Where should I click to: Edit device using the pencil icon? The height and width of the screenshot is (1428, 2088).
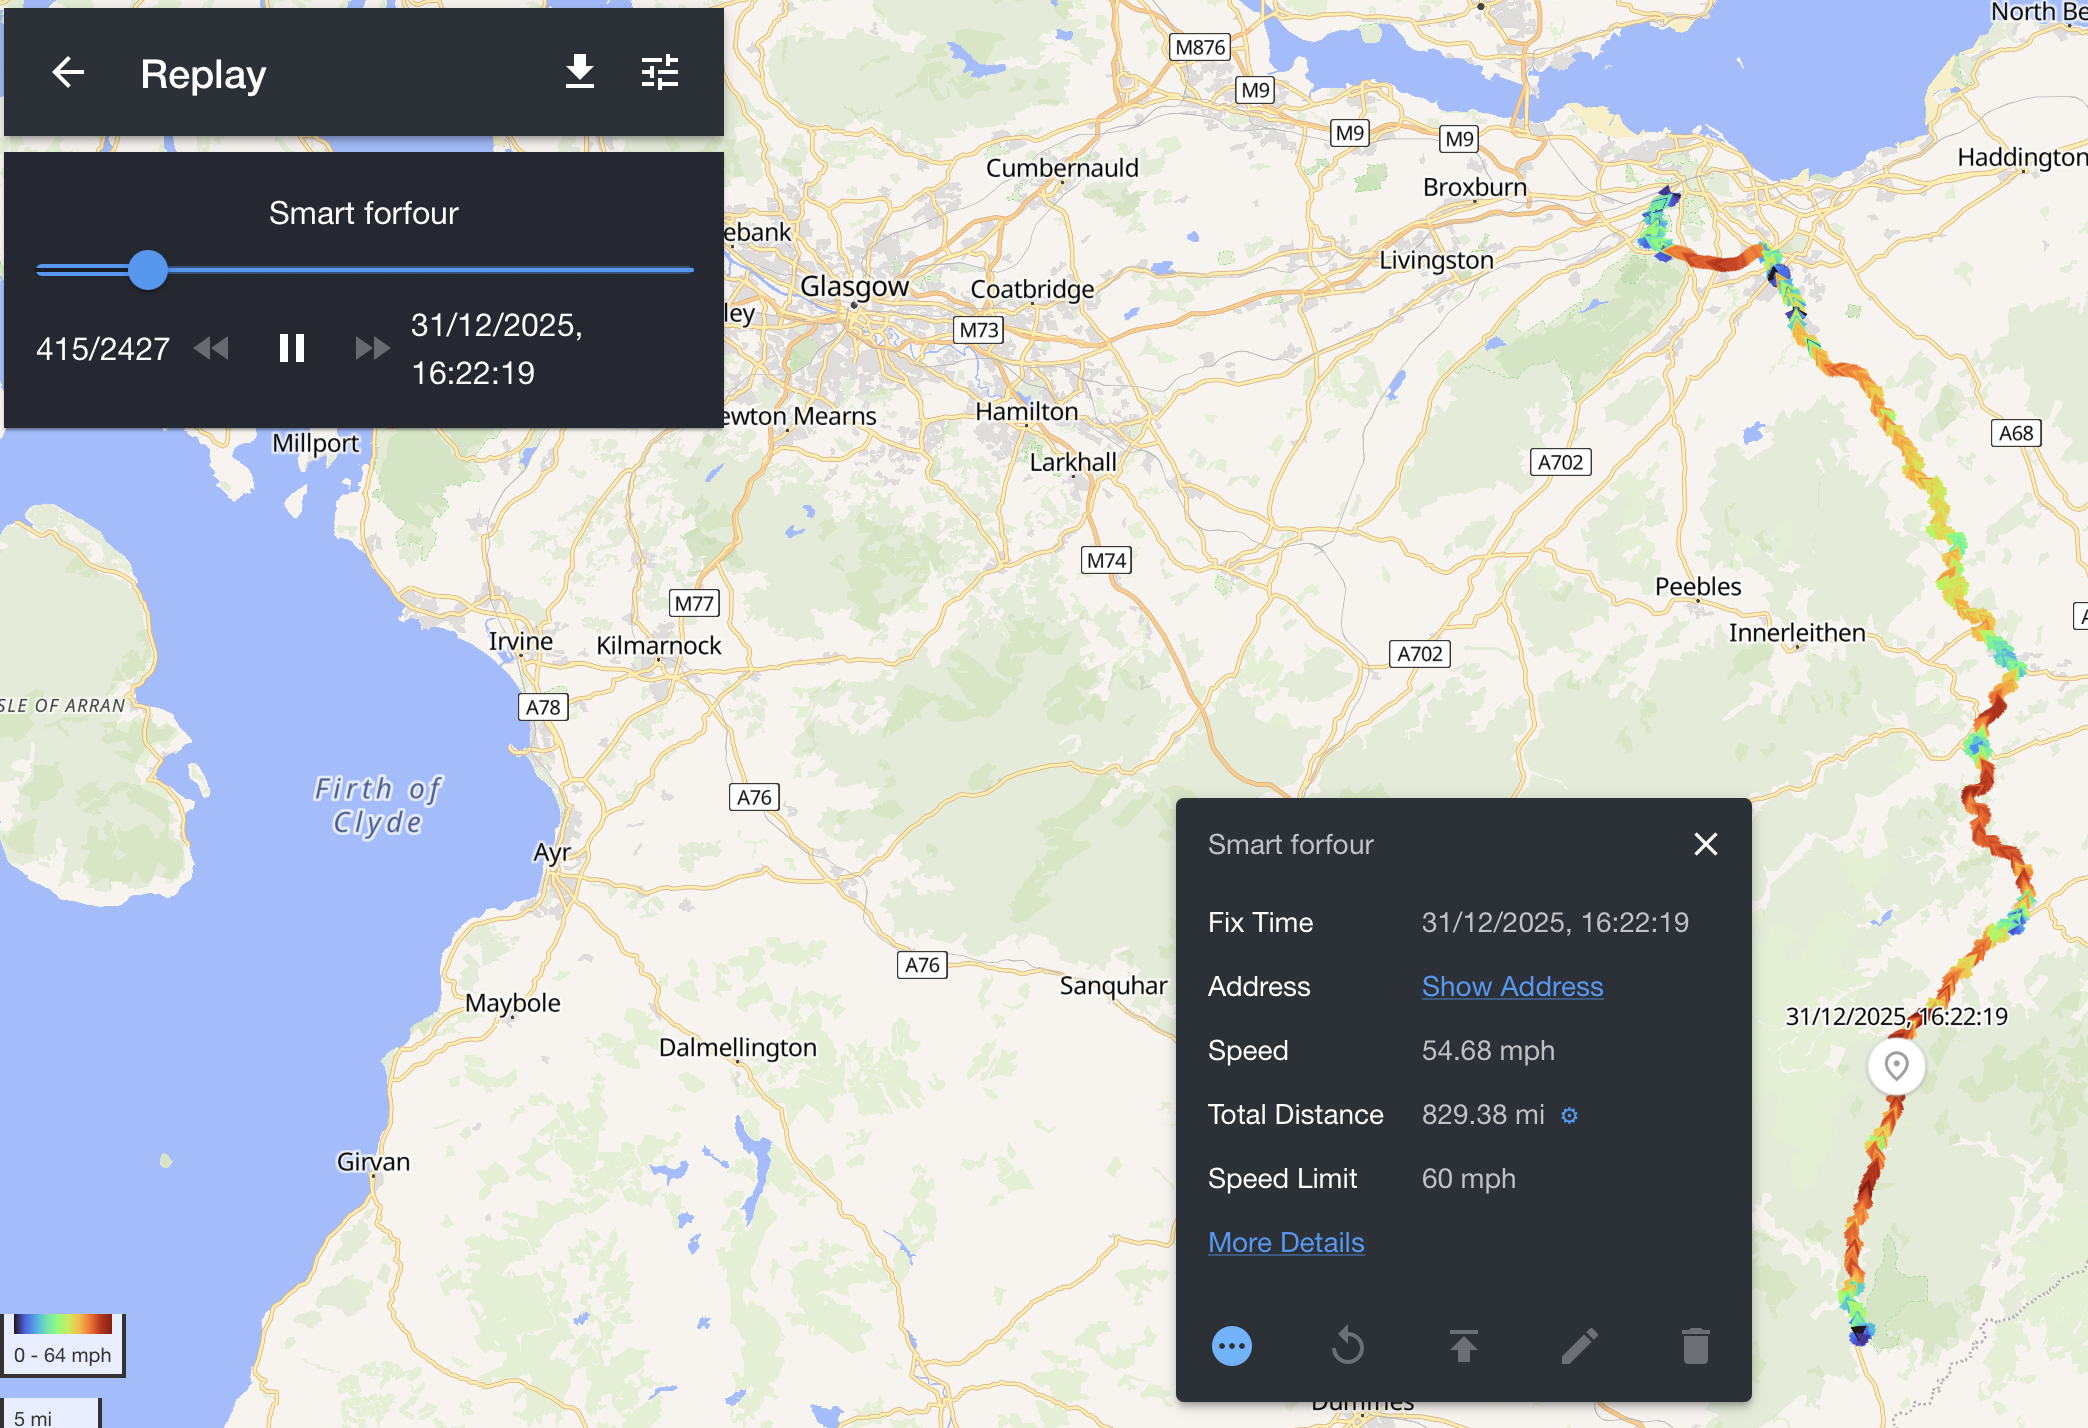coord(1579,1346)
